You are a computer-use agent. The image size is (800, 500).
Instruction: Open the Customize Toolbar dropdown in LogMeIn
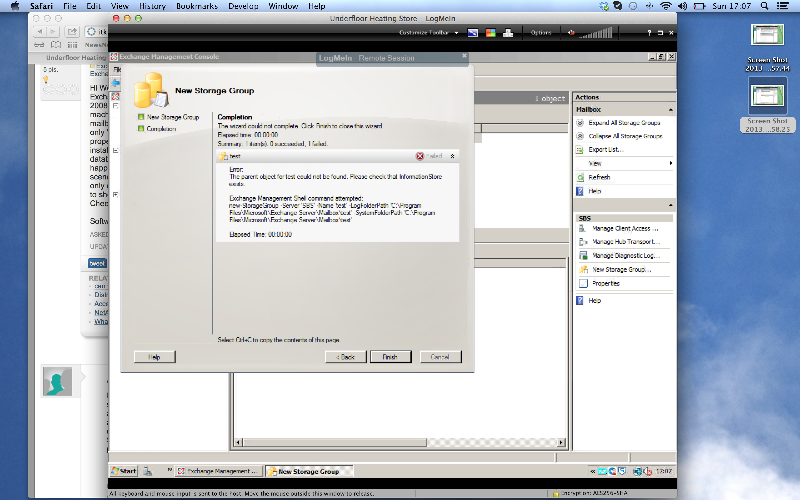pyautogui.click(x=429, y=33)
